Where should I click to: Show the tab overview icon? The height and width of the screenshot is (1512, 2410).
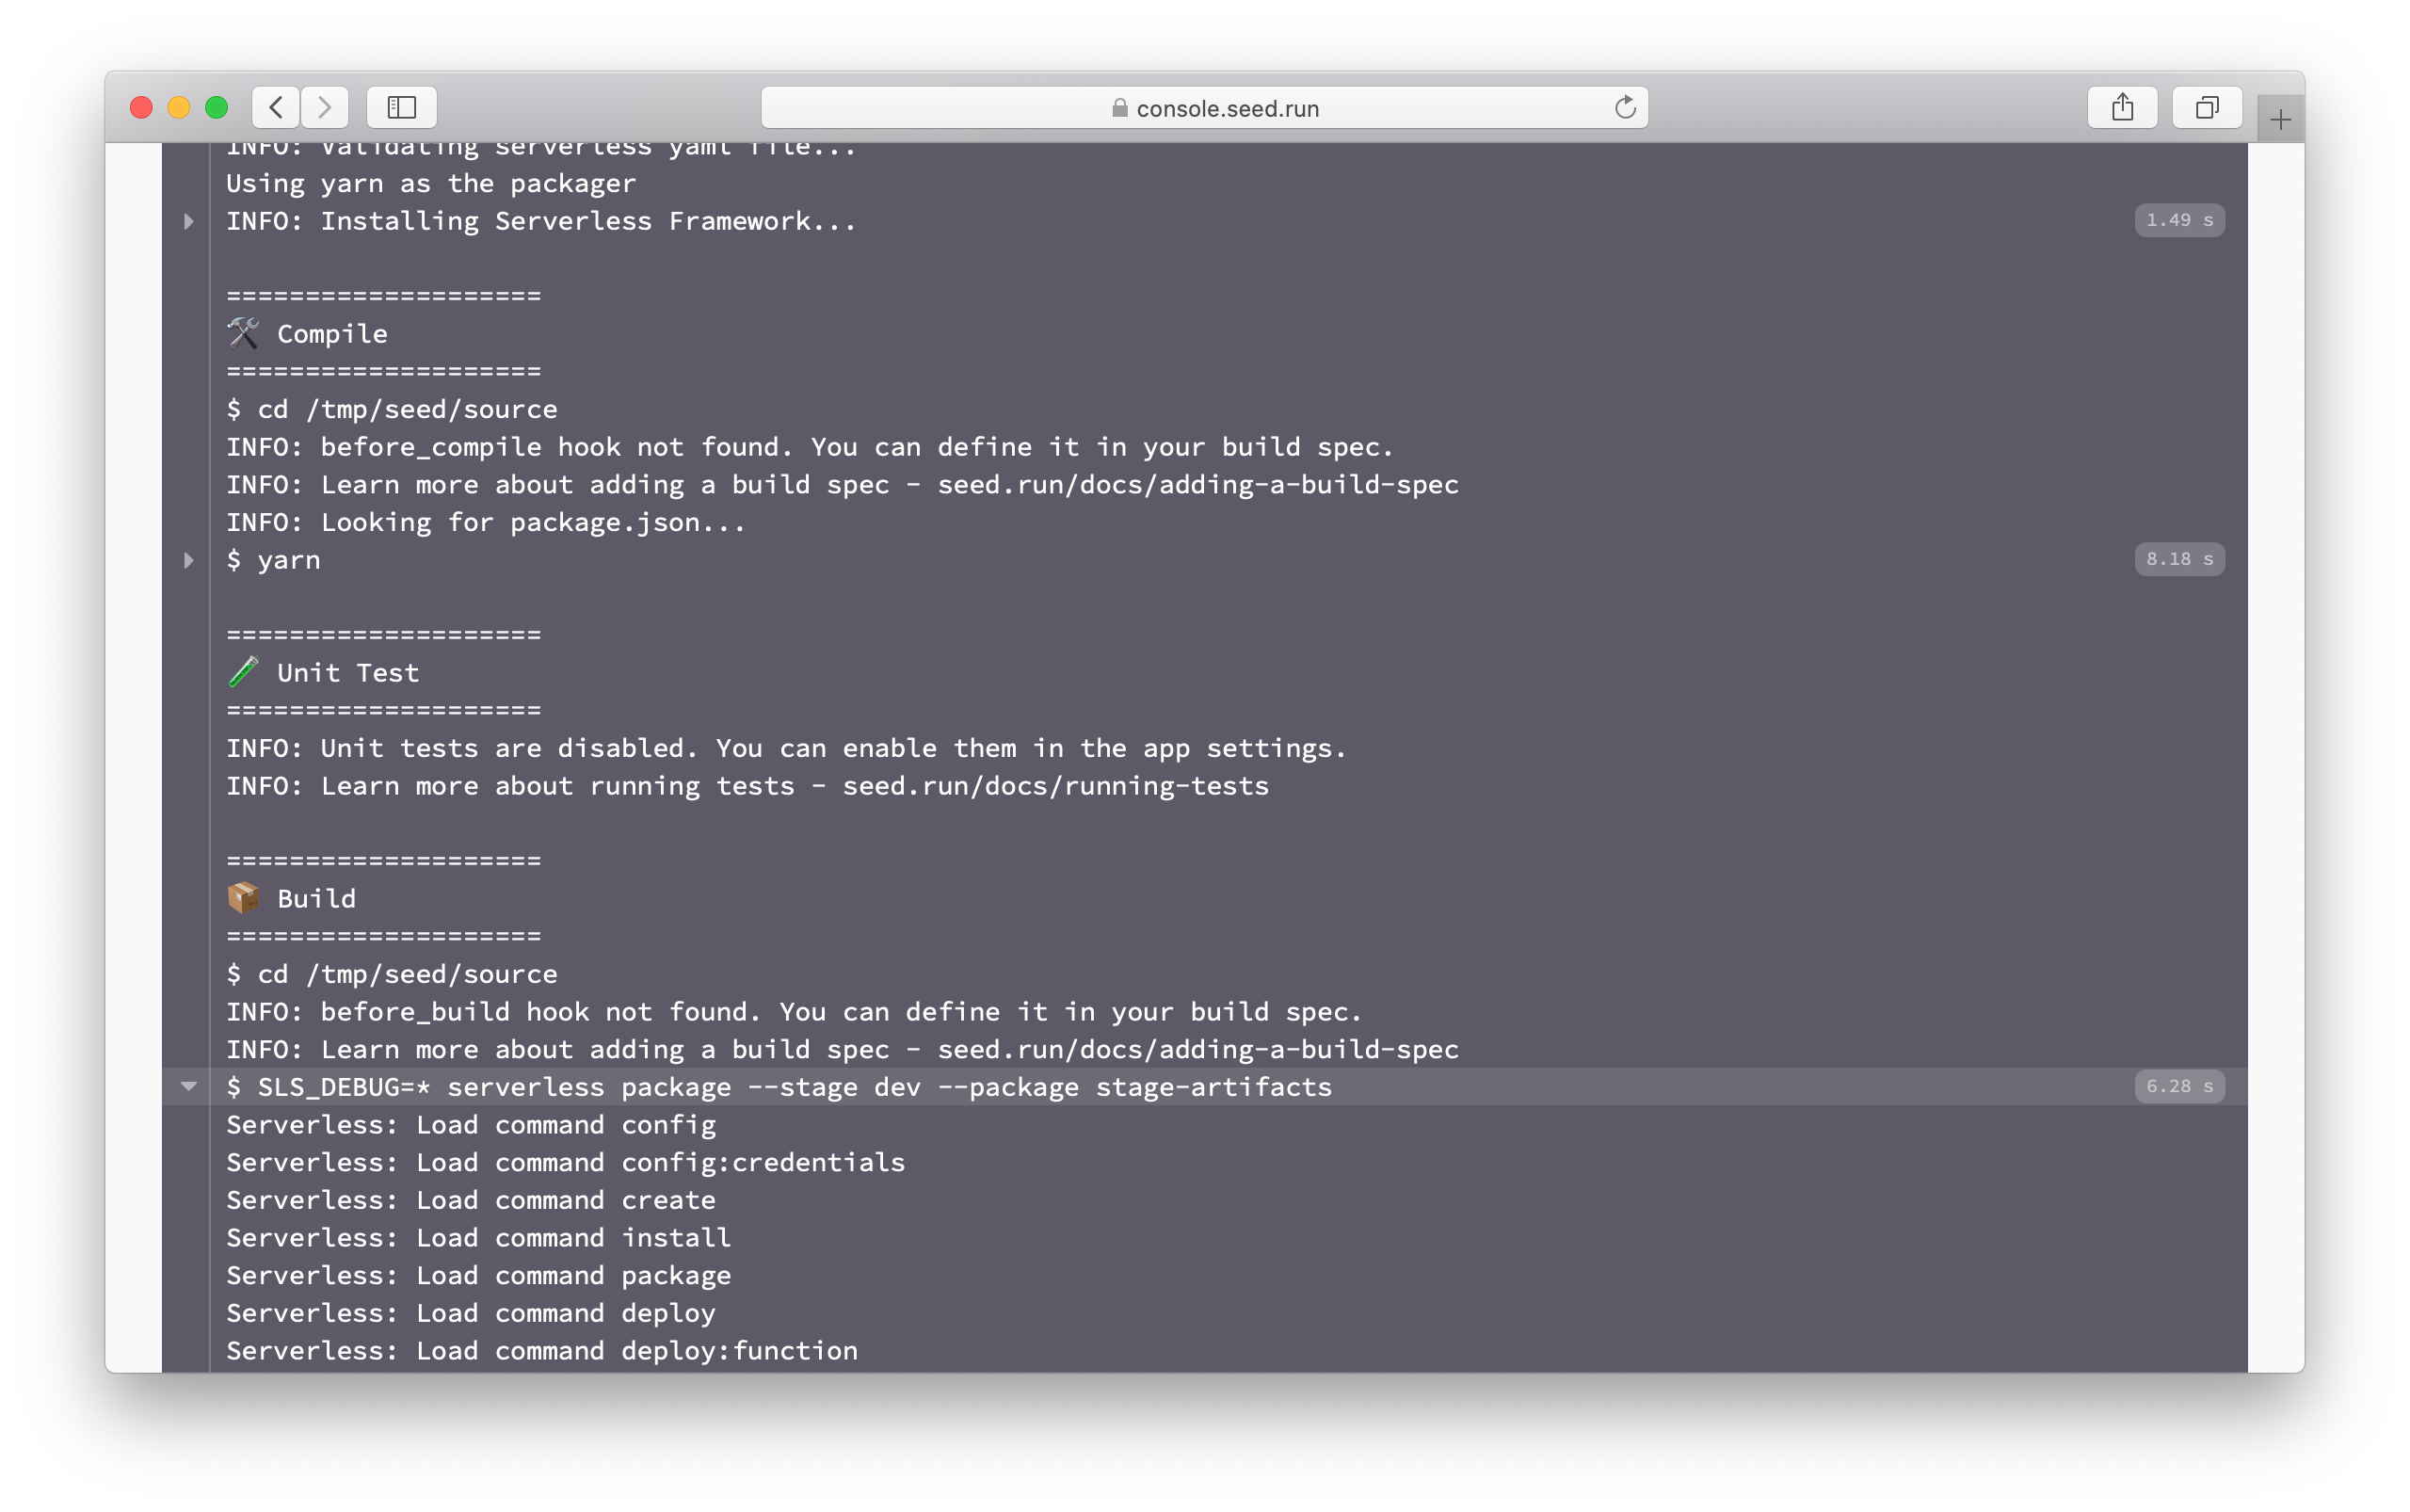pyautogui.click(x=2206, y=107)
